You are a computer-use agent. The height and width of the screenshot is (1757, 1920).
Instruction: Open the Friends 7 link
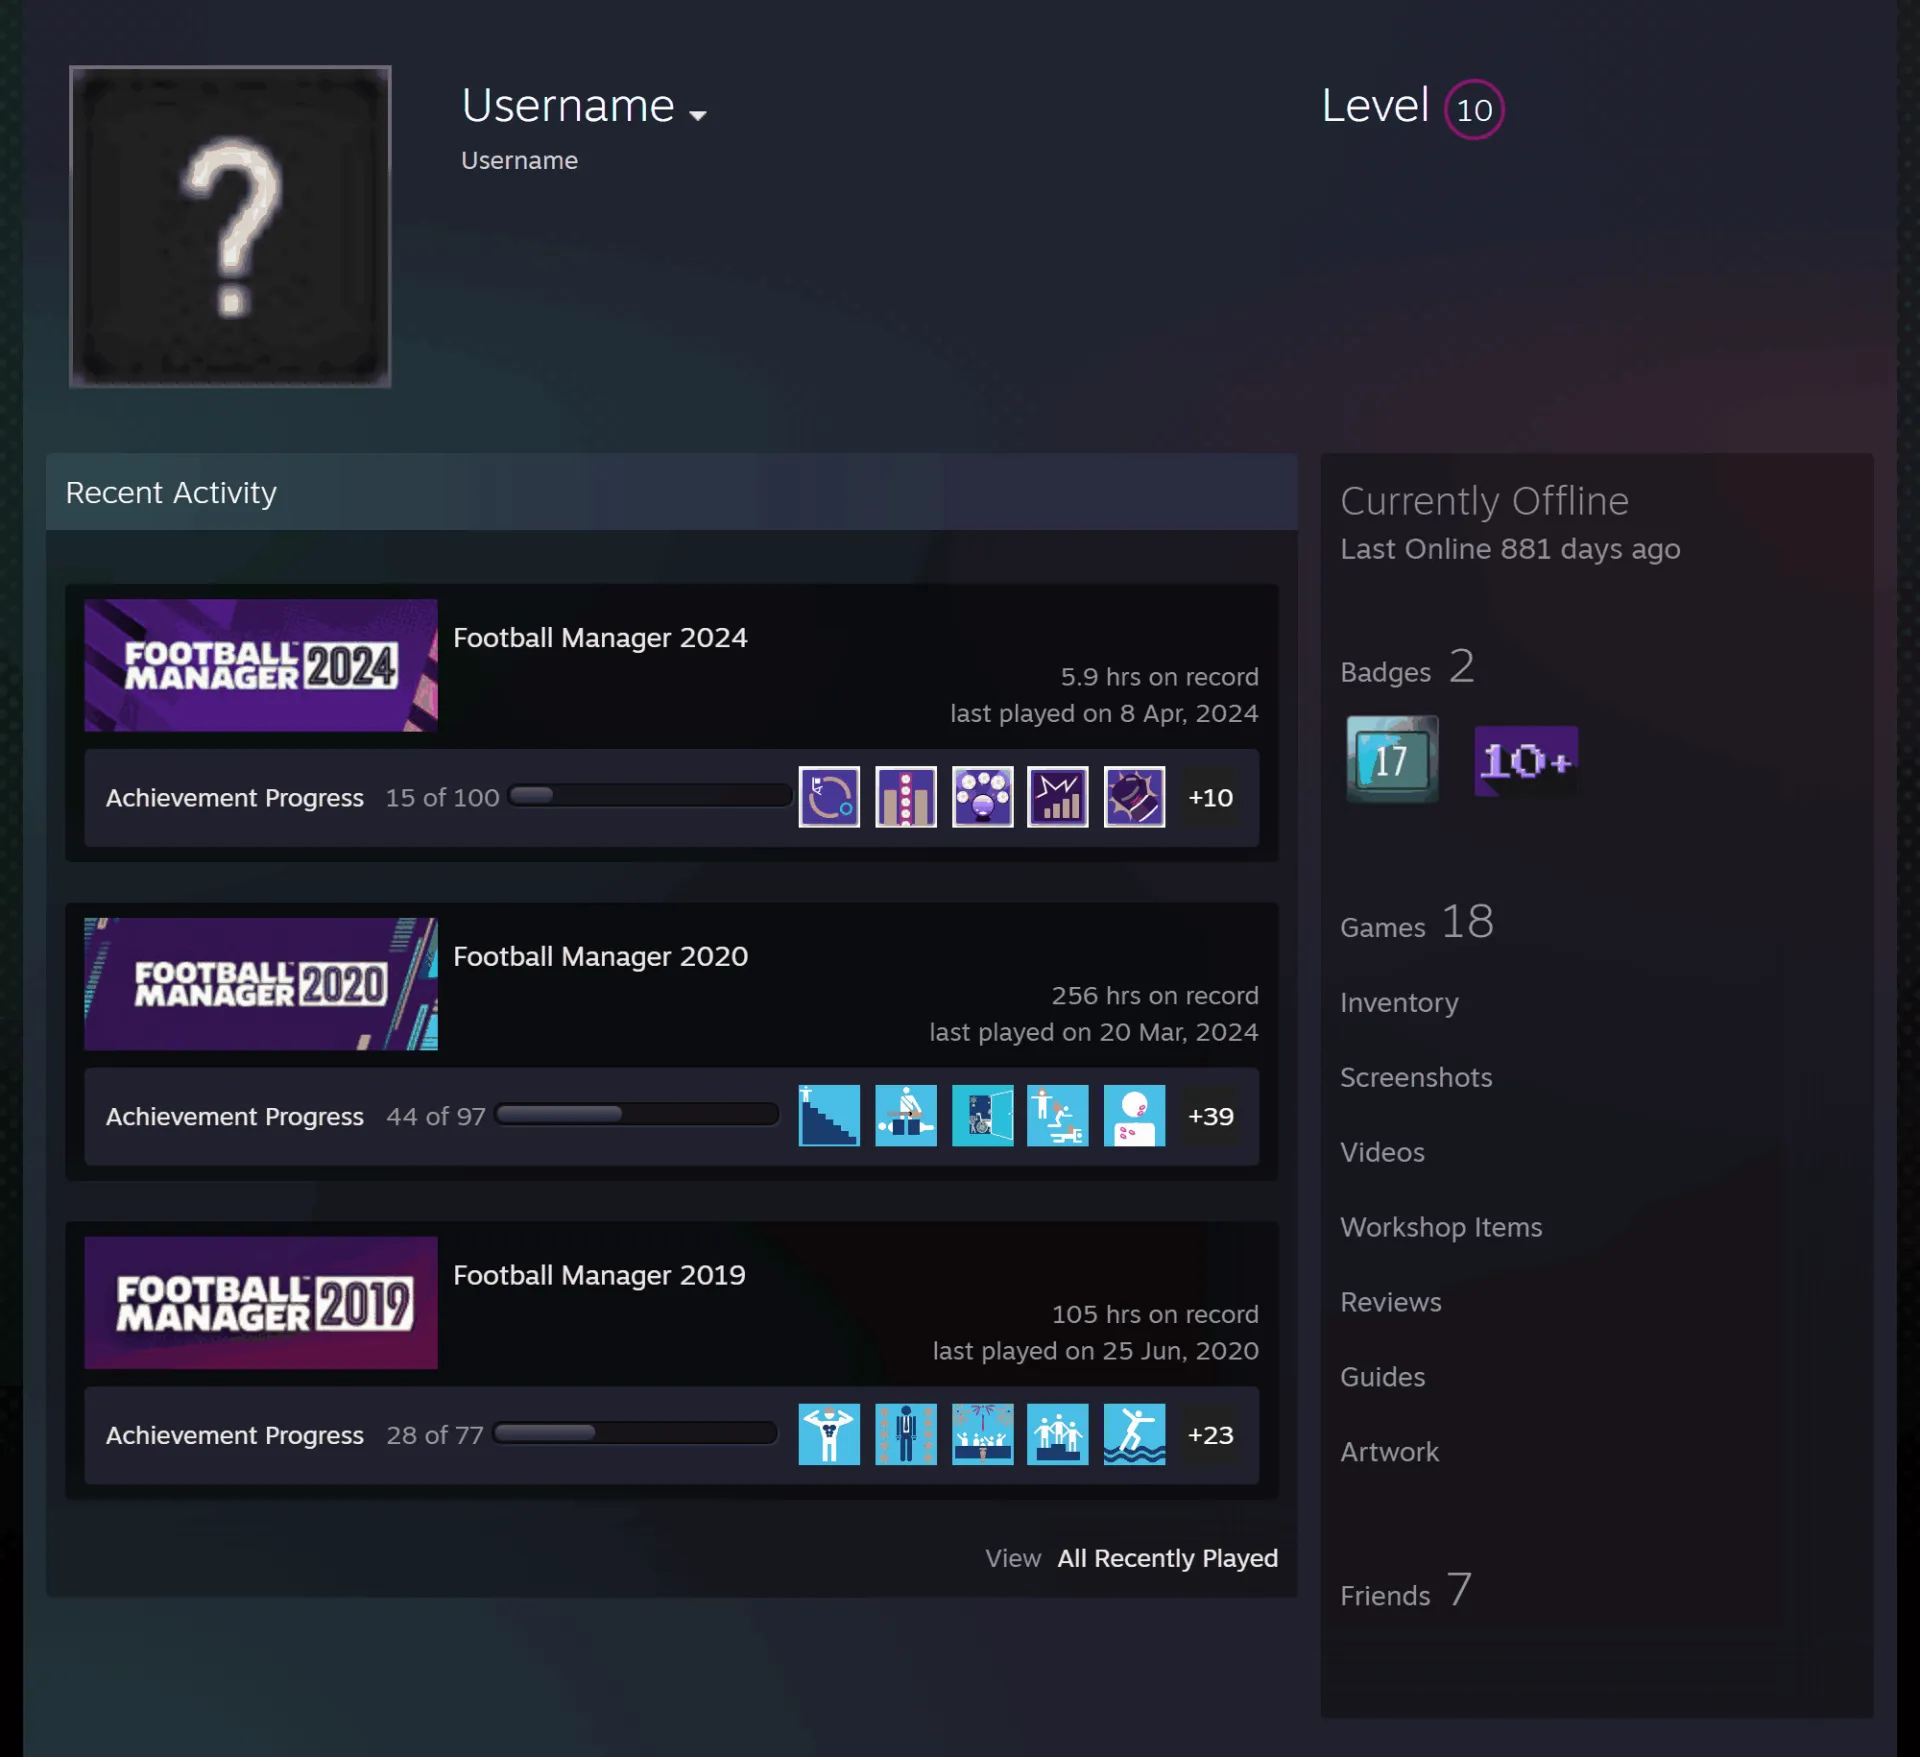tap(1405, 1590)
